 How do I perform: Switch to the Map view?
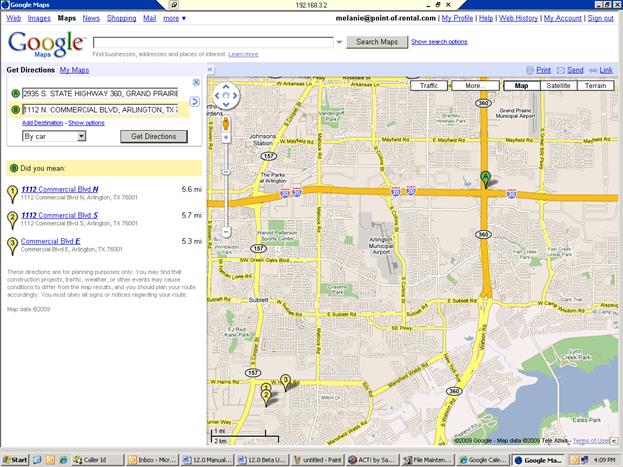pos(521,85)
